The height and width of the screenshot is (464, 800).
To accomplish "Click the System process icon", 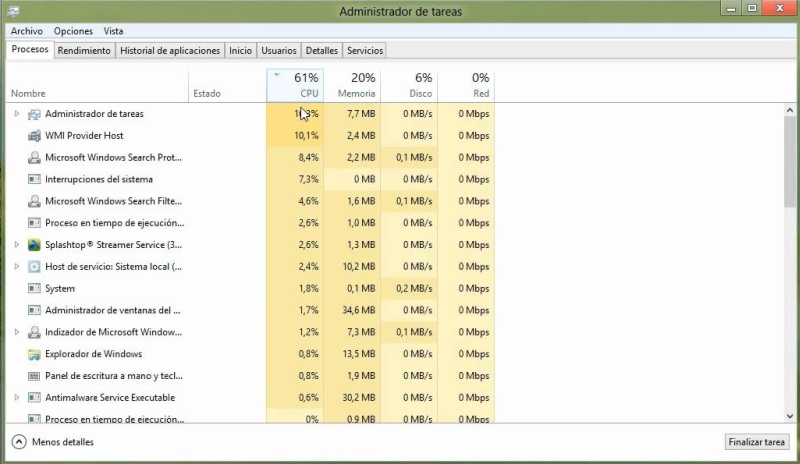I will (x=34, y=289).
